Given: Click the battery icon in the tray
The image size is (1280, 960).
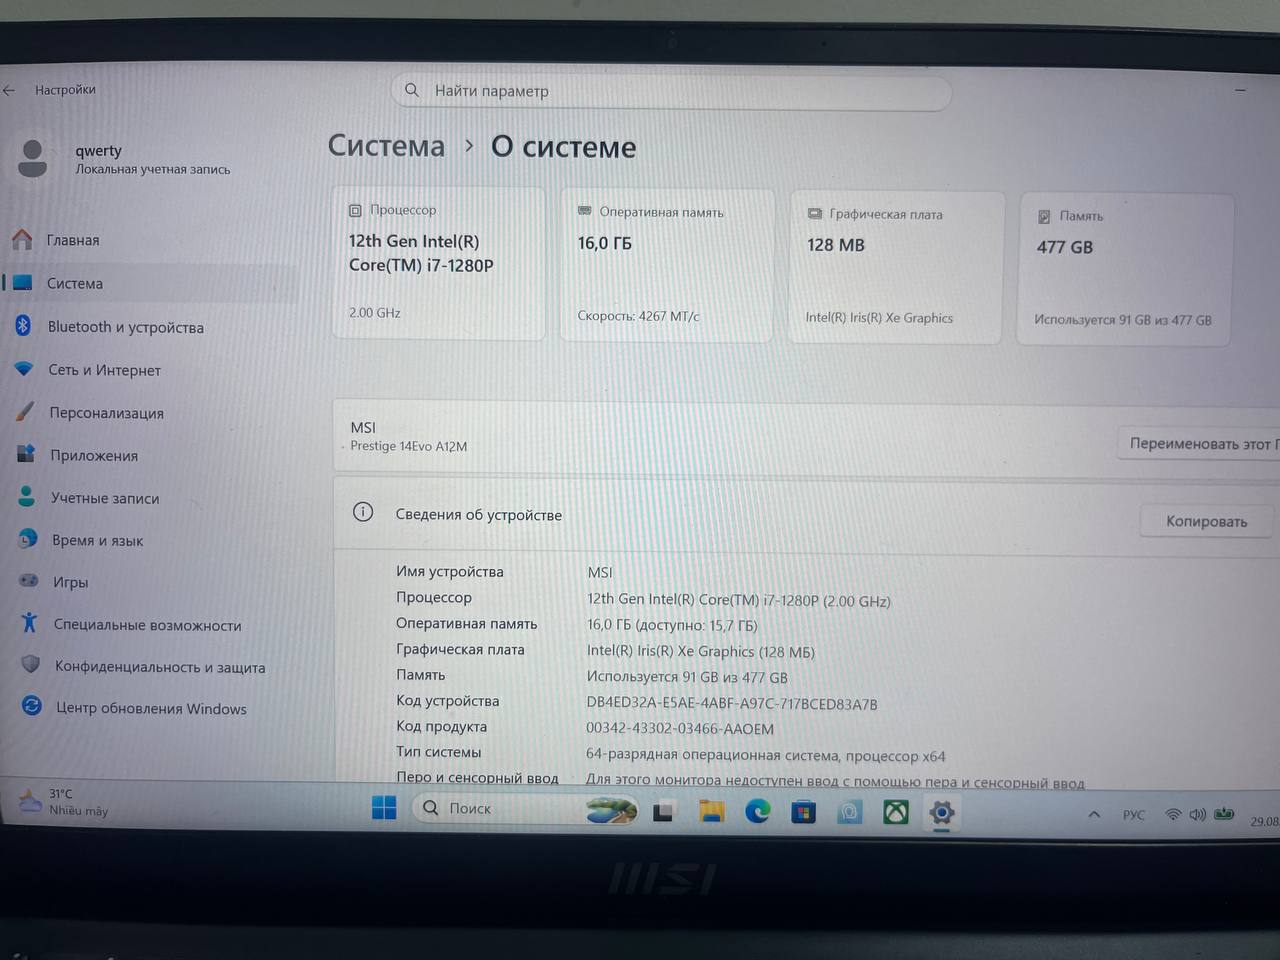Looking at the screenshot, I should (1224, 815).
